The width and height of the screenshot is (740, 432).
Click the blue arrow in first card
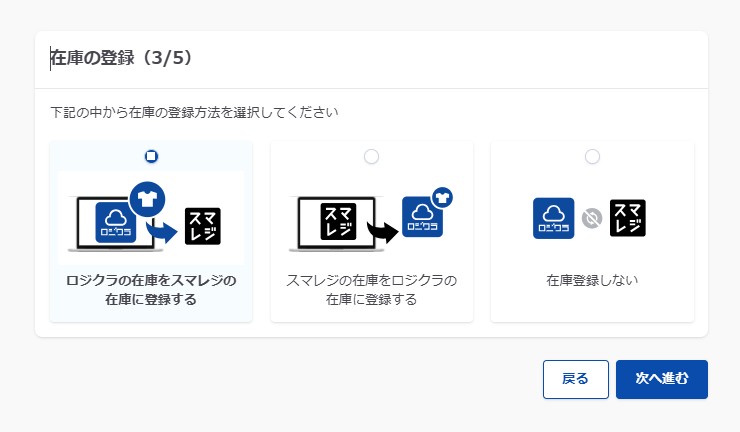(160, 232)
